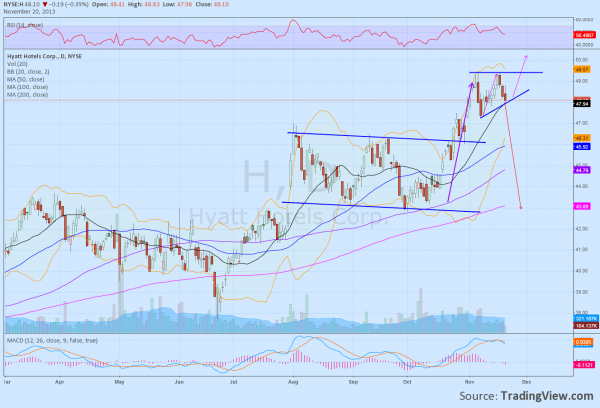Open the TradingView.com source link
Image resolution: width=600 pixels, height=408 pixels.
(548, 396)
